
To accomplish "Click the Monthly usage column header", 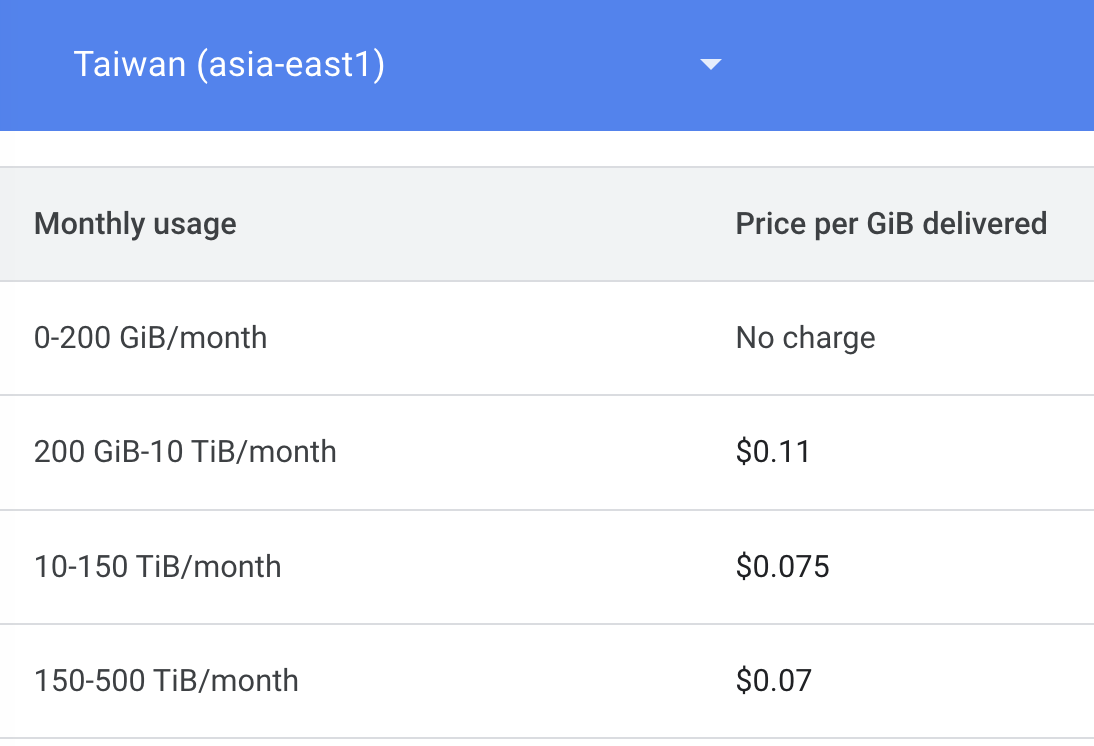I will coord(135,223).
